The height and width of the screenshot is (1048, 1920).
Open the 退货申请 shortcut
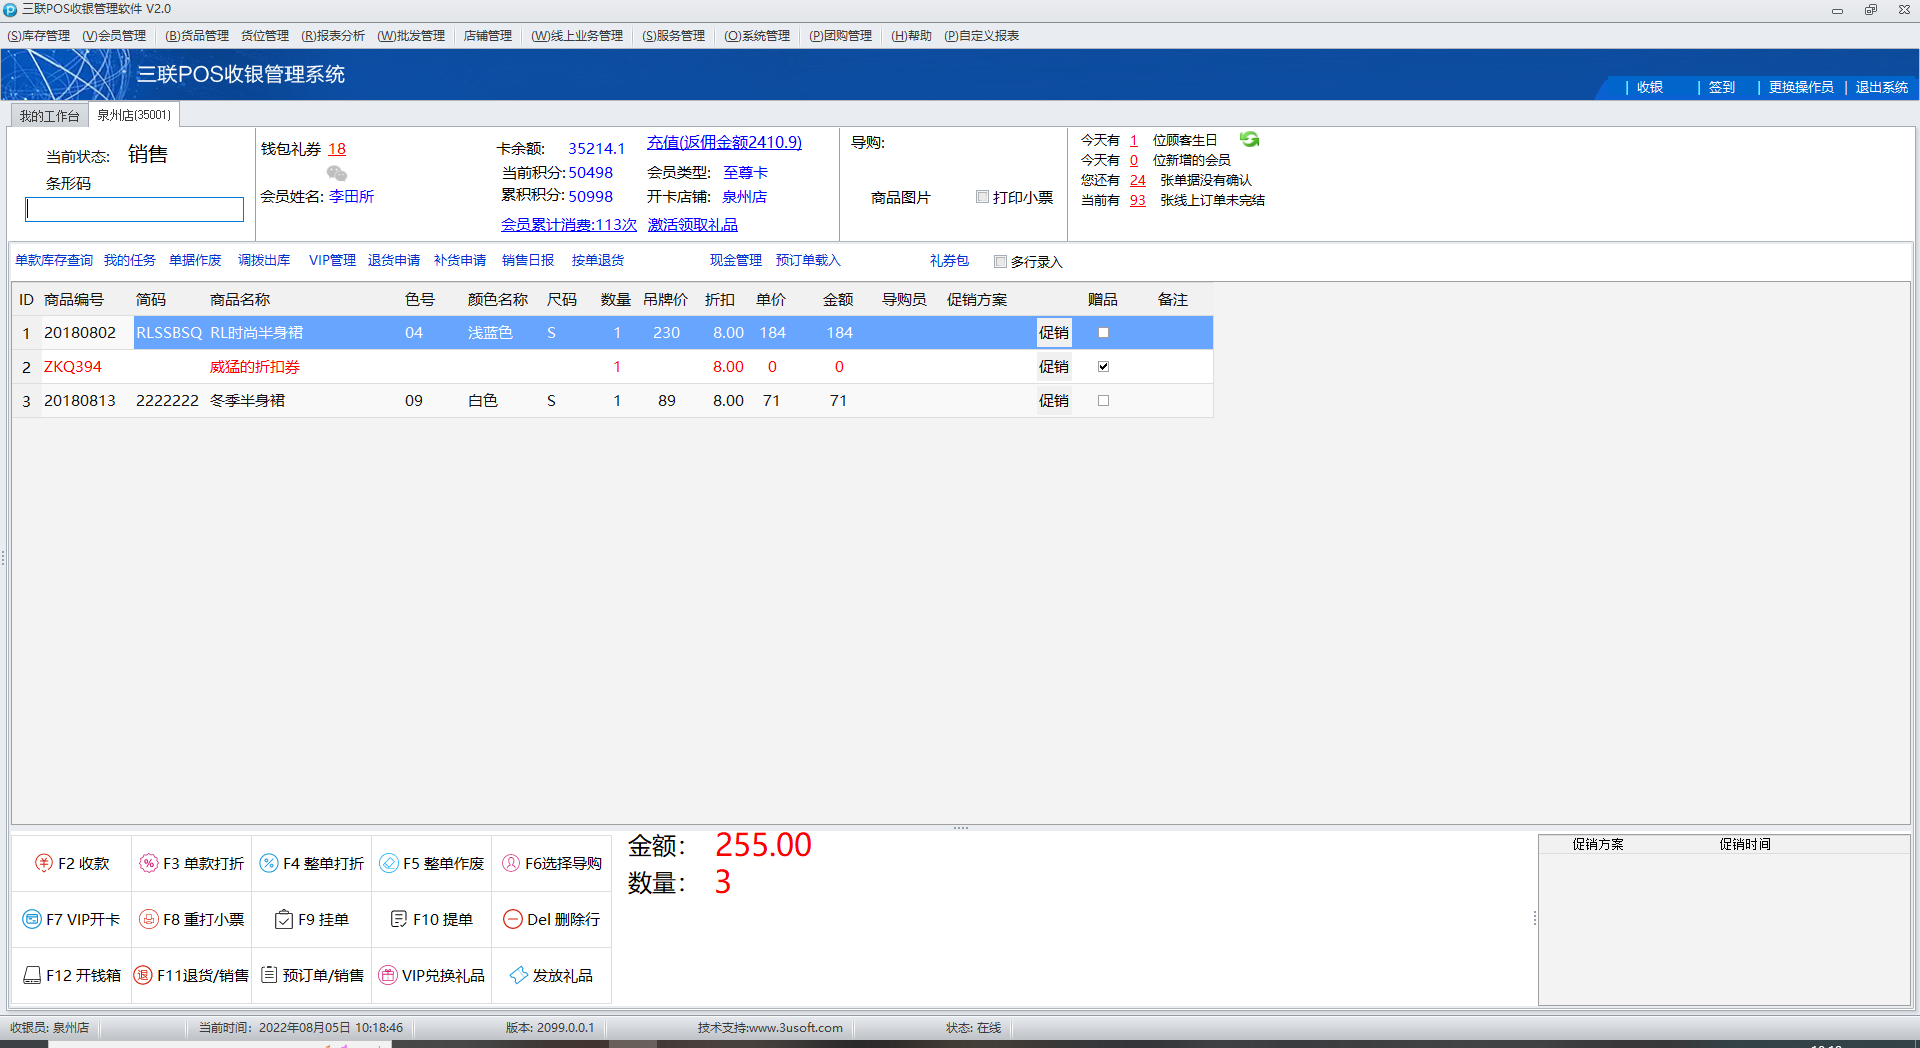click(x=394, y=260)
